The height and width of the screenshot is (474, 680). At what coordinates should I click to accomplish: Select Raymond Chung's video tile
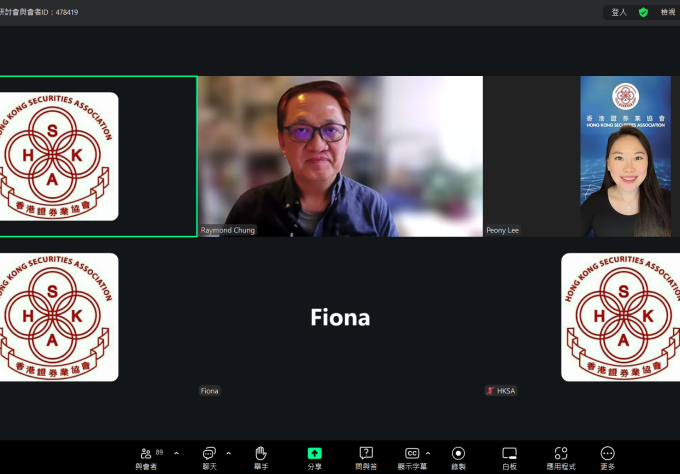340,156
